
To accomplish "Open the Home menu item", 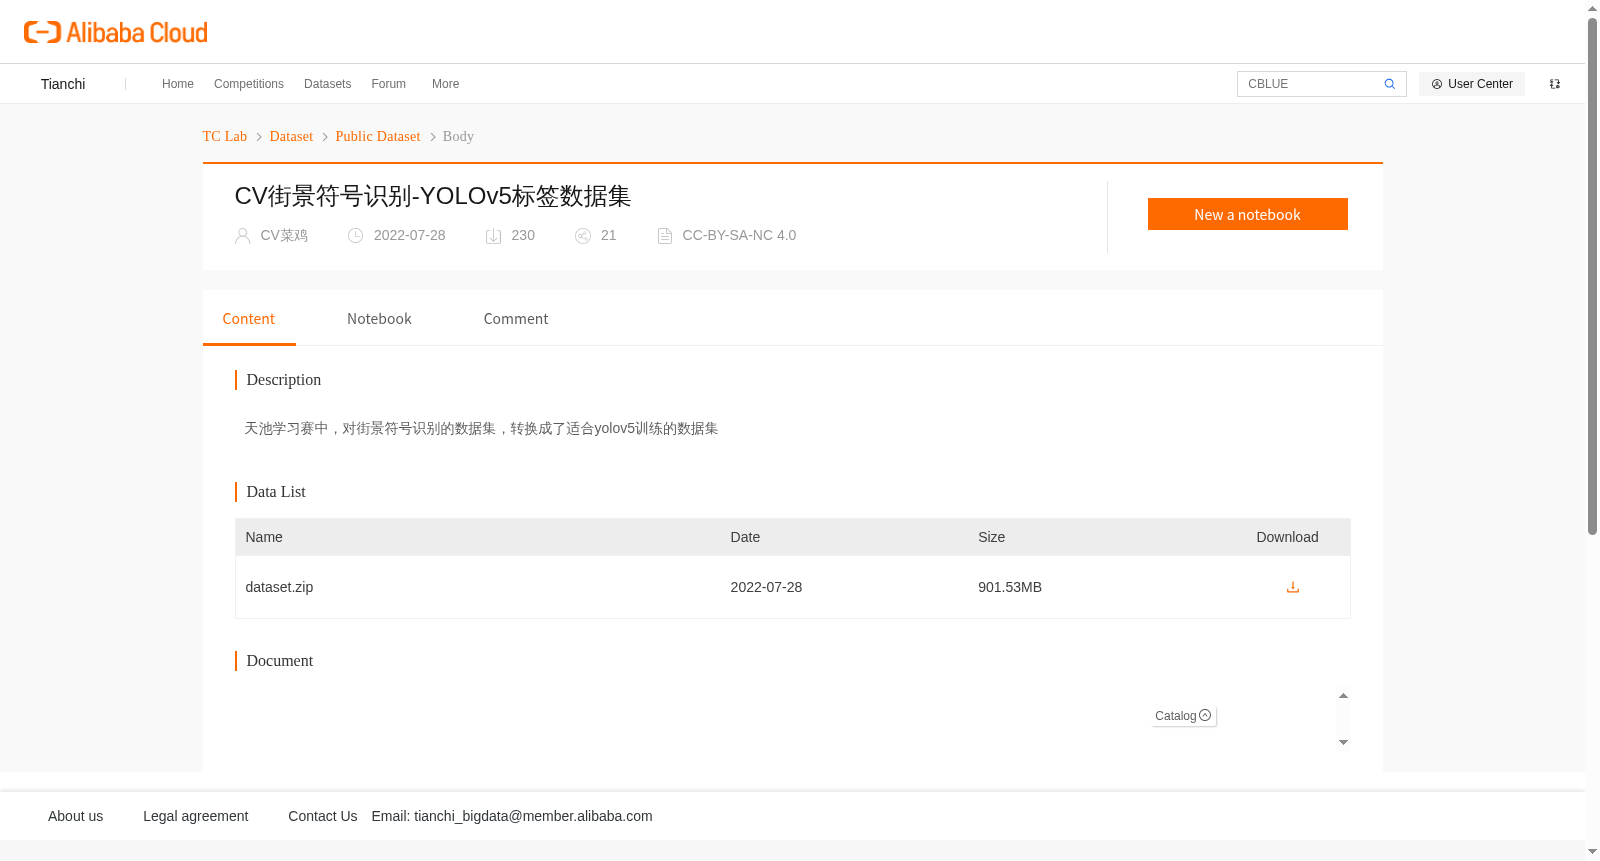I will point(178,84).
